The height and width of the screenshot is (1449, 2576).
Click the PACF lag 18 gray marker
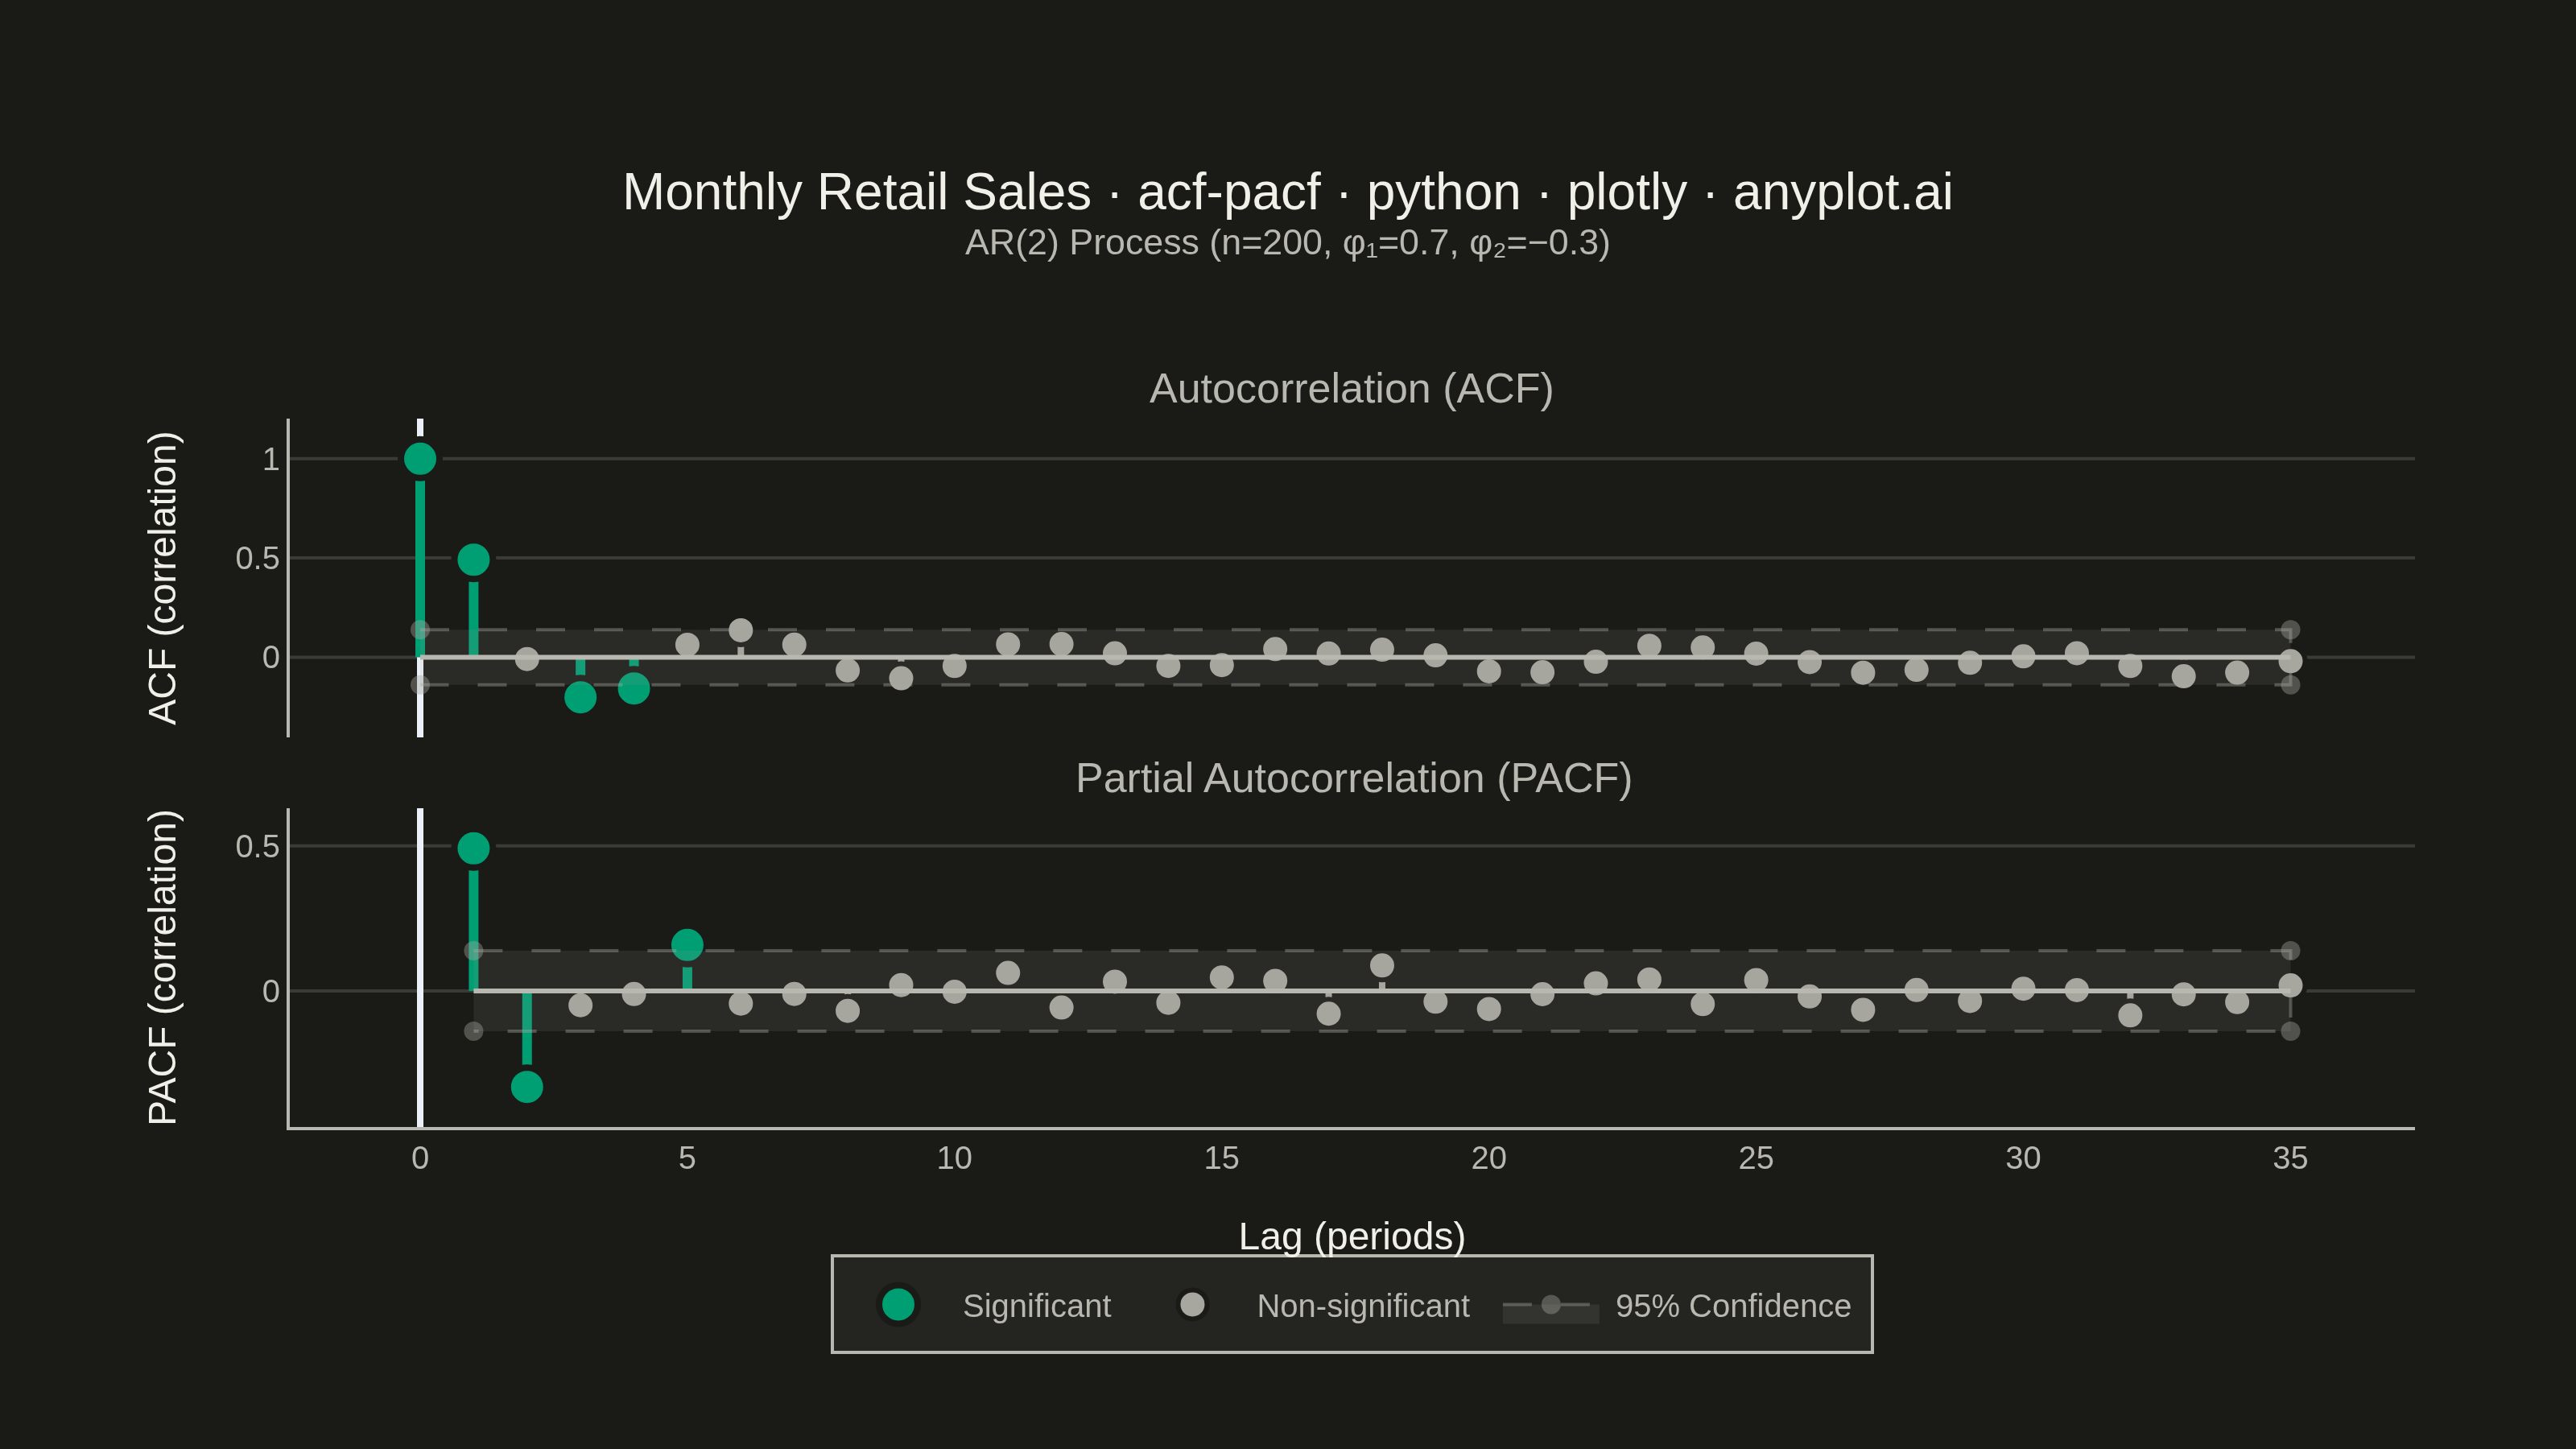tap(1382, 965)
